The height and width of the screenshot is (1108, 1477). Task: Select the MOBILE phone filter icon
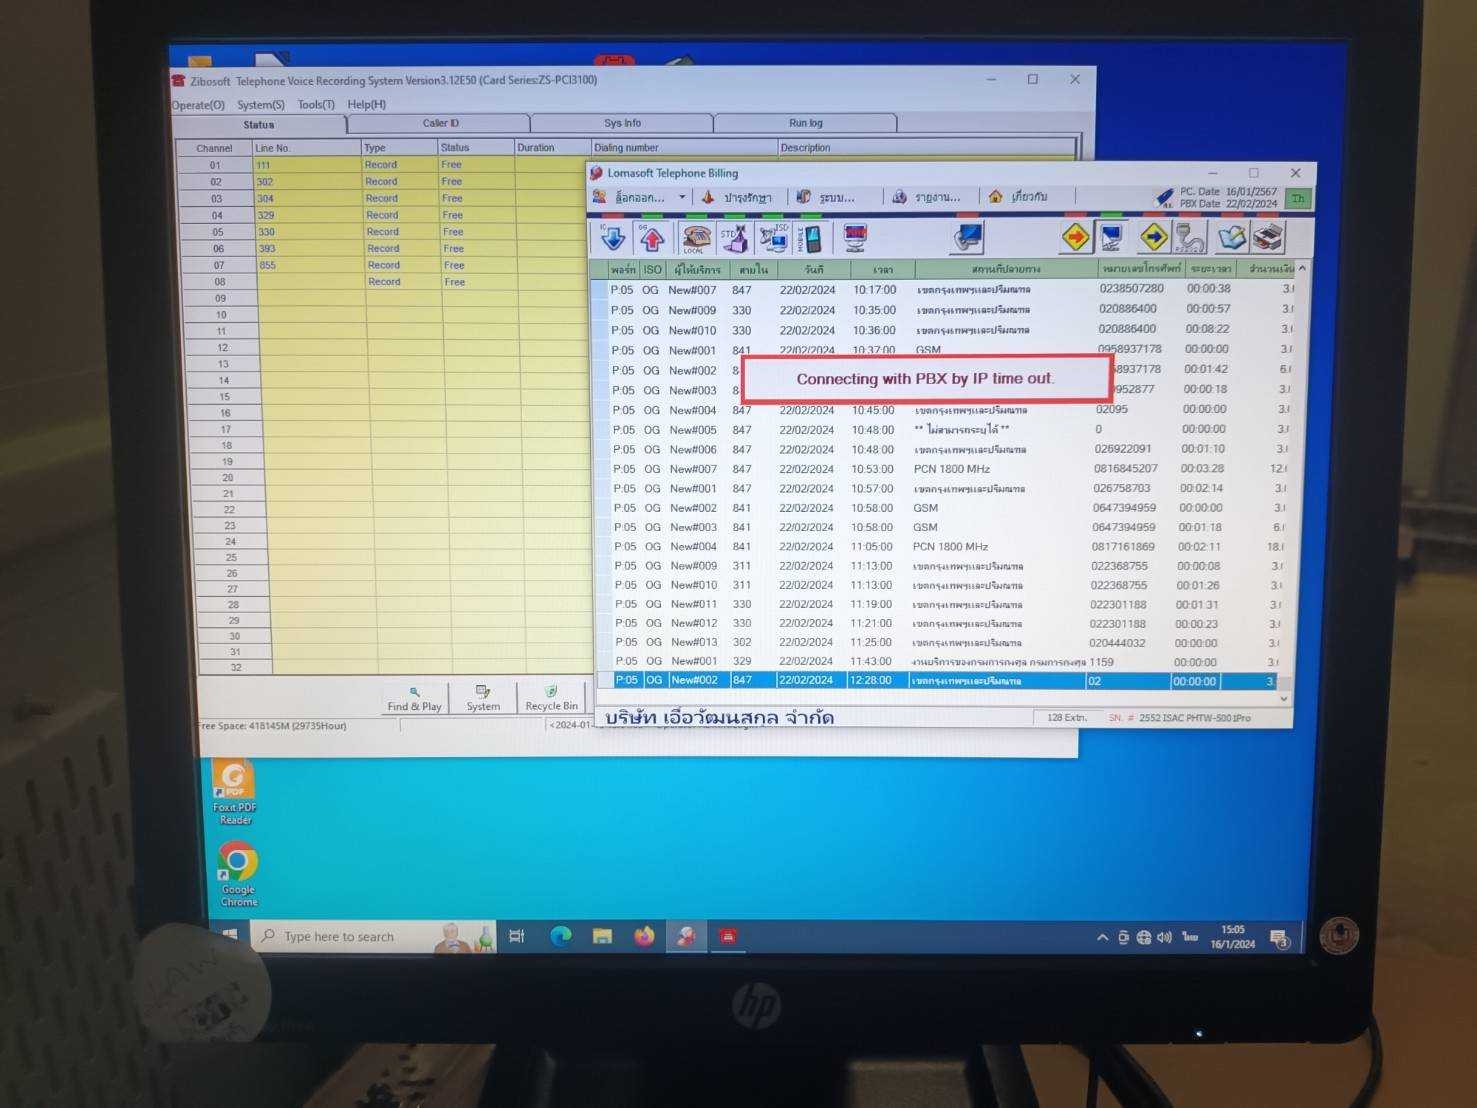tap(811, 238)
